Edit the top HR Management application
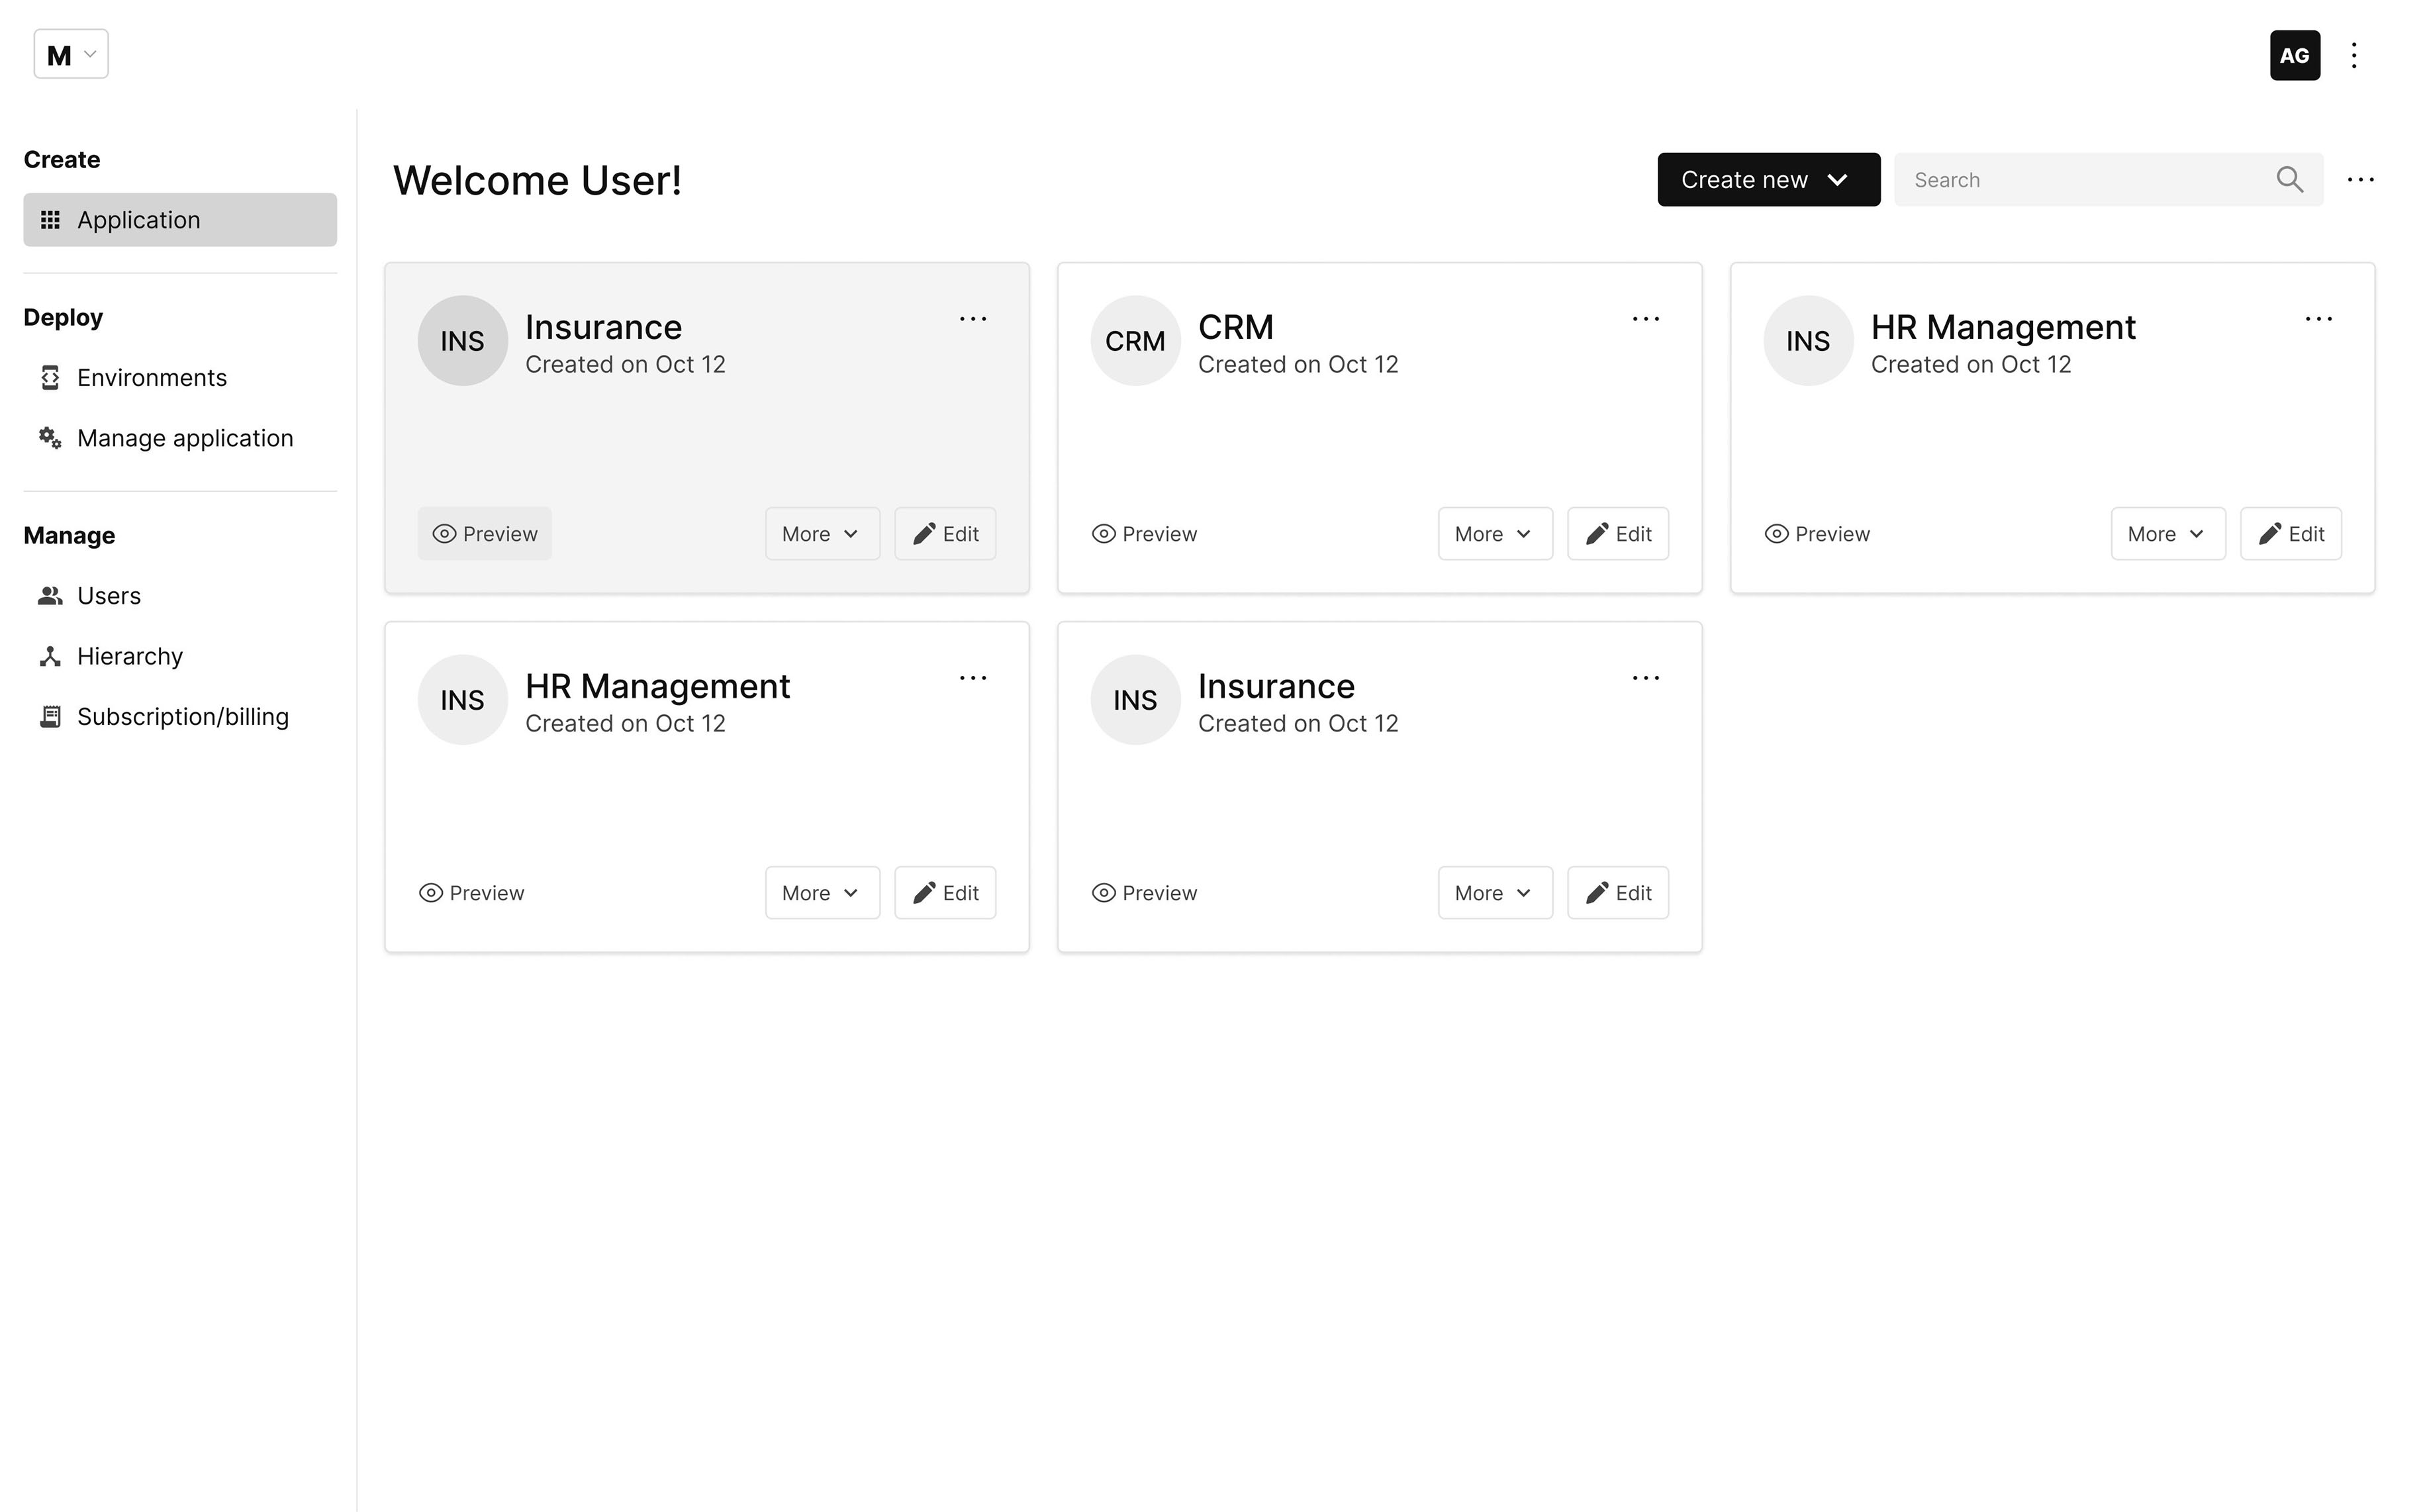This screenshot has width=2423, height=1512. click(2290, 533)
